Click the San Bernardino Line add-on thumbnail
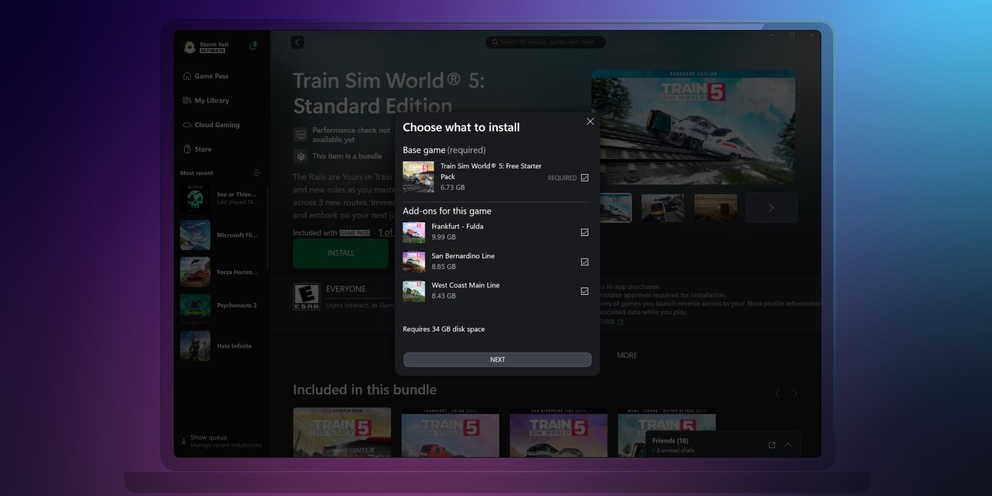Viewport: 992px width, 496px height. tap(414, 262)
